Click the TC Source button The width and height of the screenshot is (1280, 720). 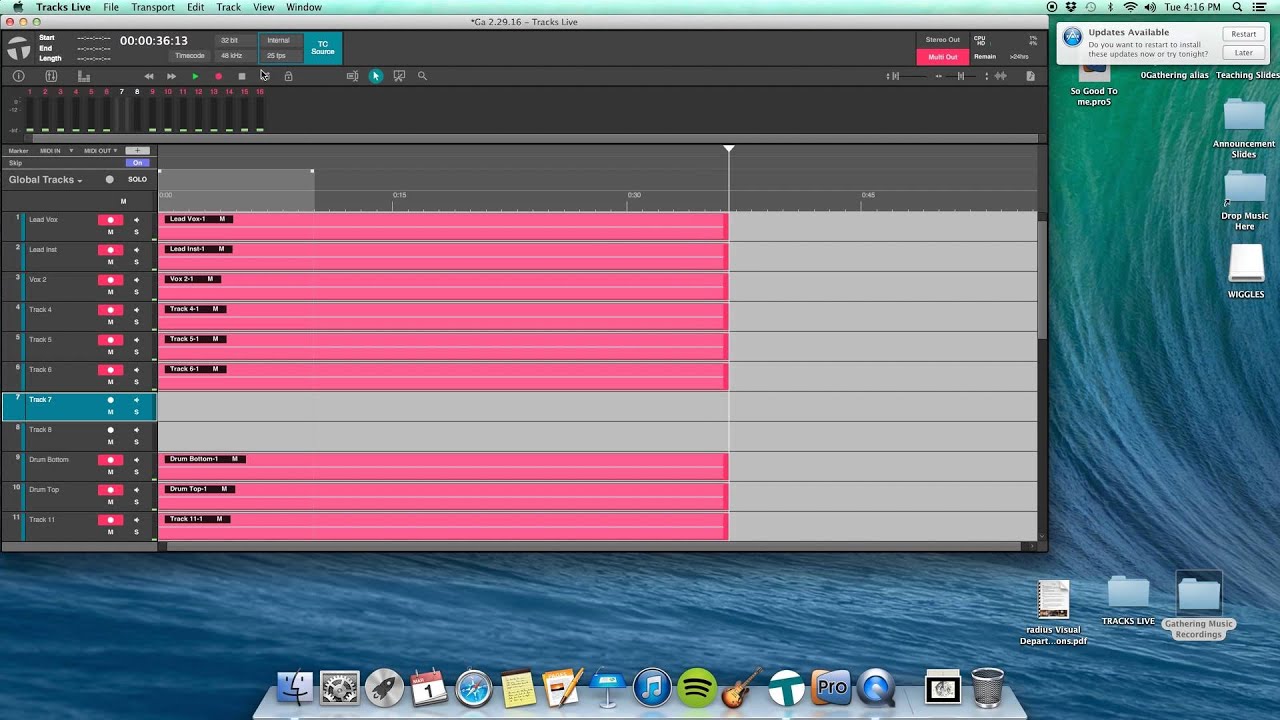(x=322, y=48)
